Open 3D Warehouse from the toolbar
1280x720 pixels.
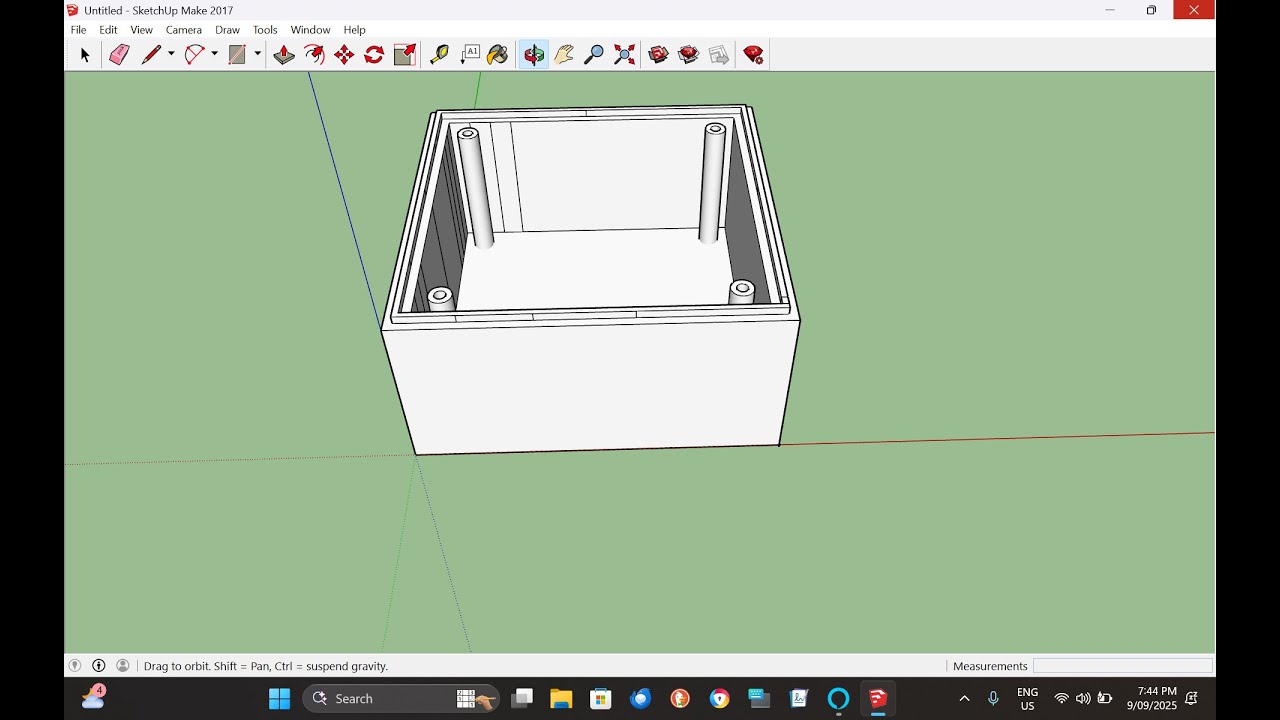click(x=658, y=55)
